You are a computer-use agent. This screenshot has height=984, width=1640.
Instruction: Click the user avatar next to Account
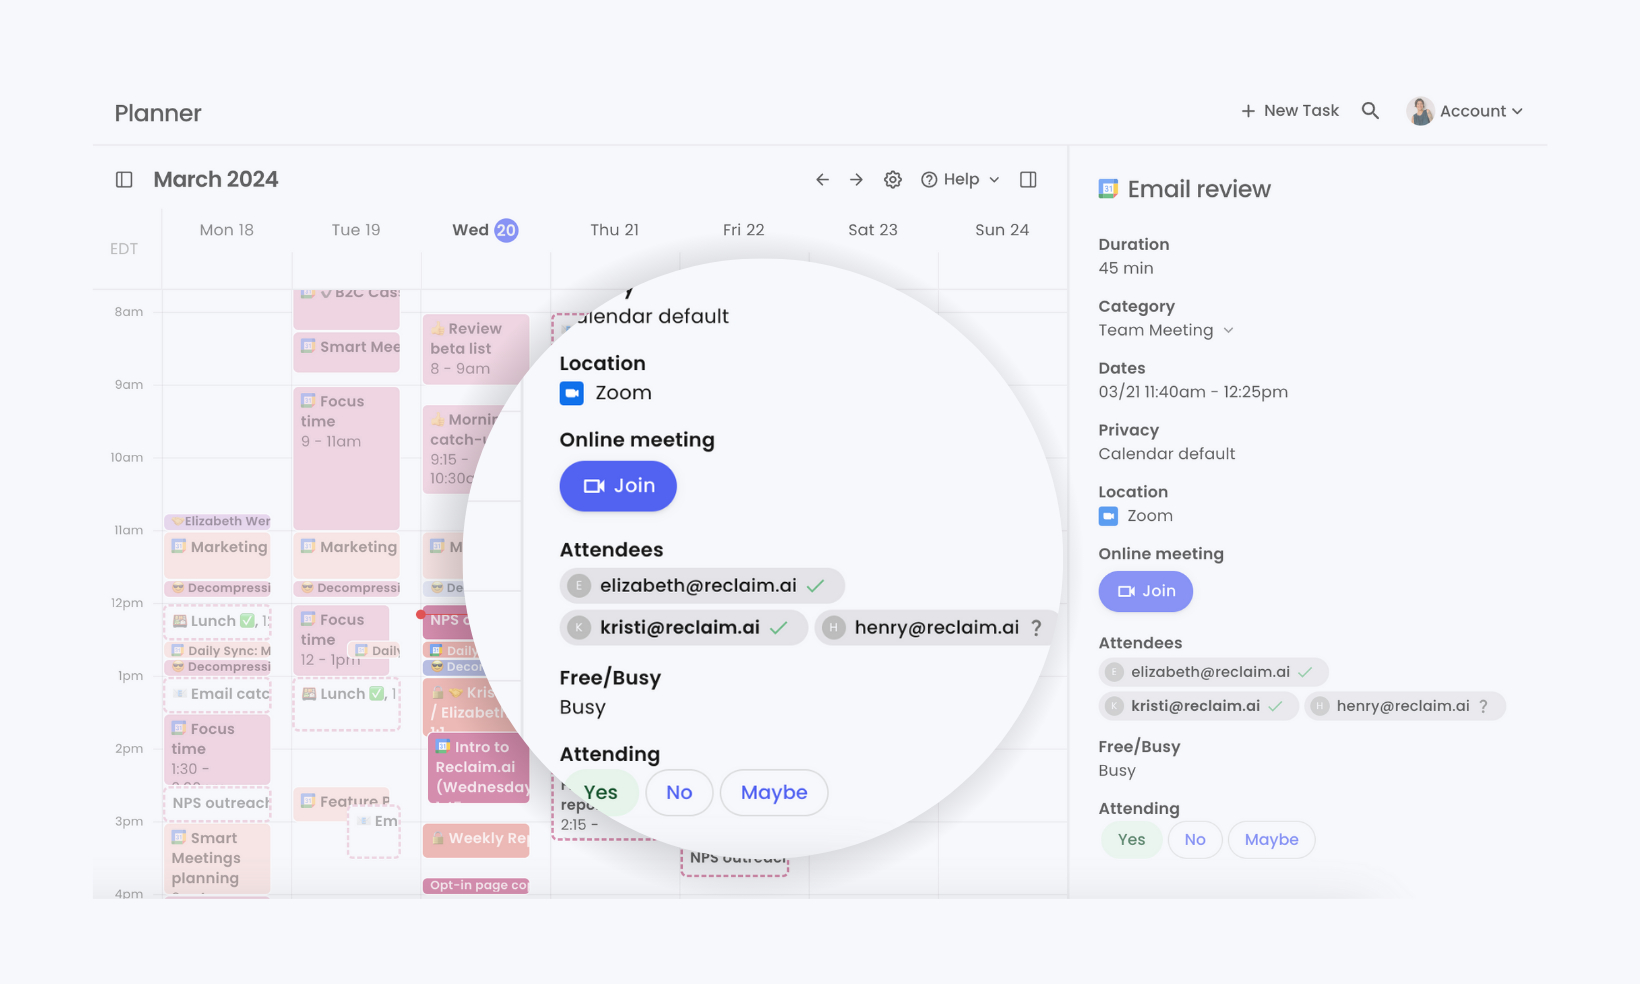(1420, 111)
